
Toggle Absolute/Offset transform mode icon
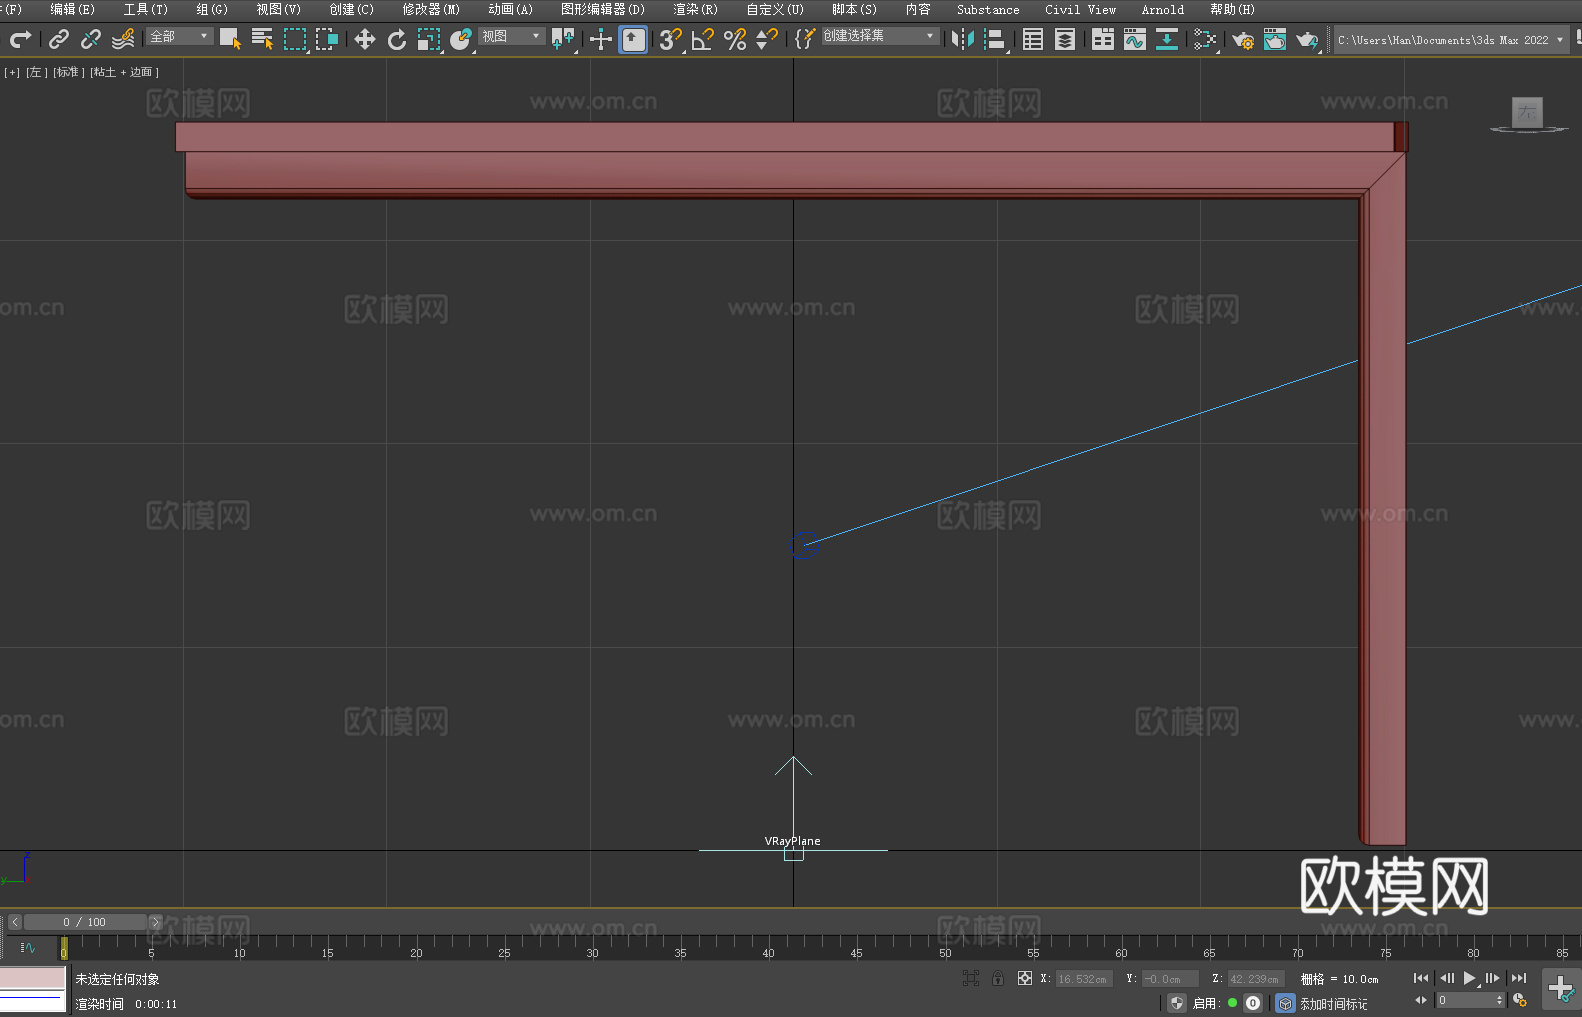[x=1025, y=978]
